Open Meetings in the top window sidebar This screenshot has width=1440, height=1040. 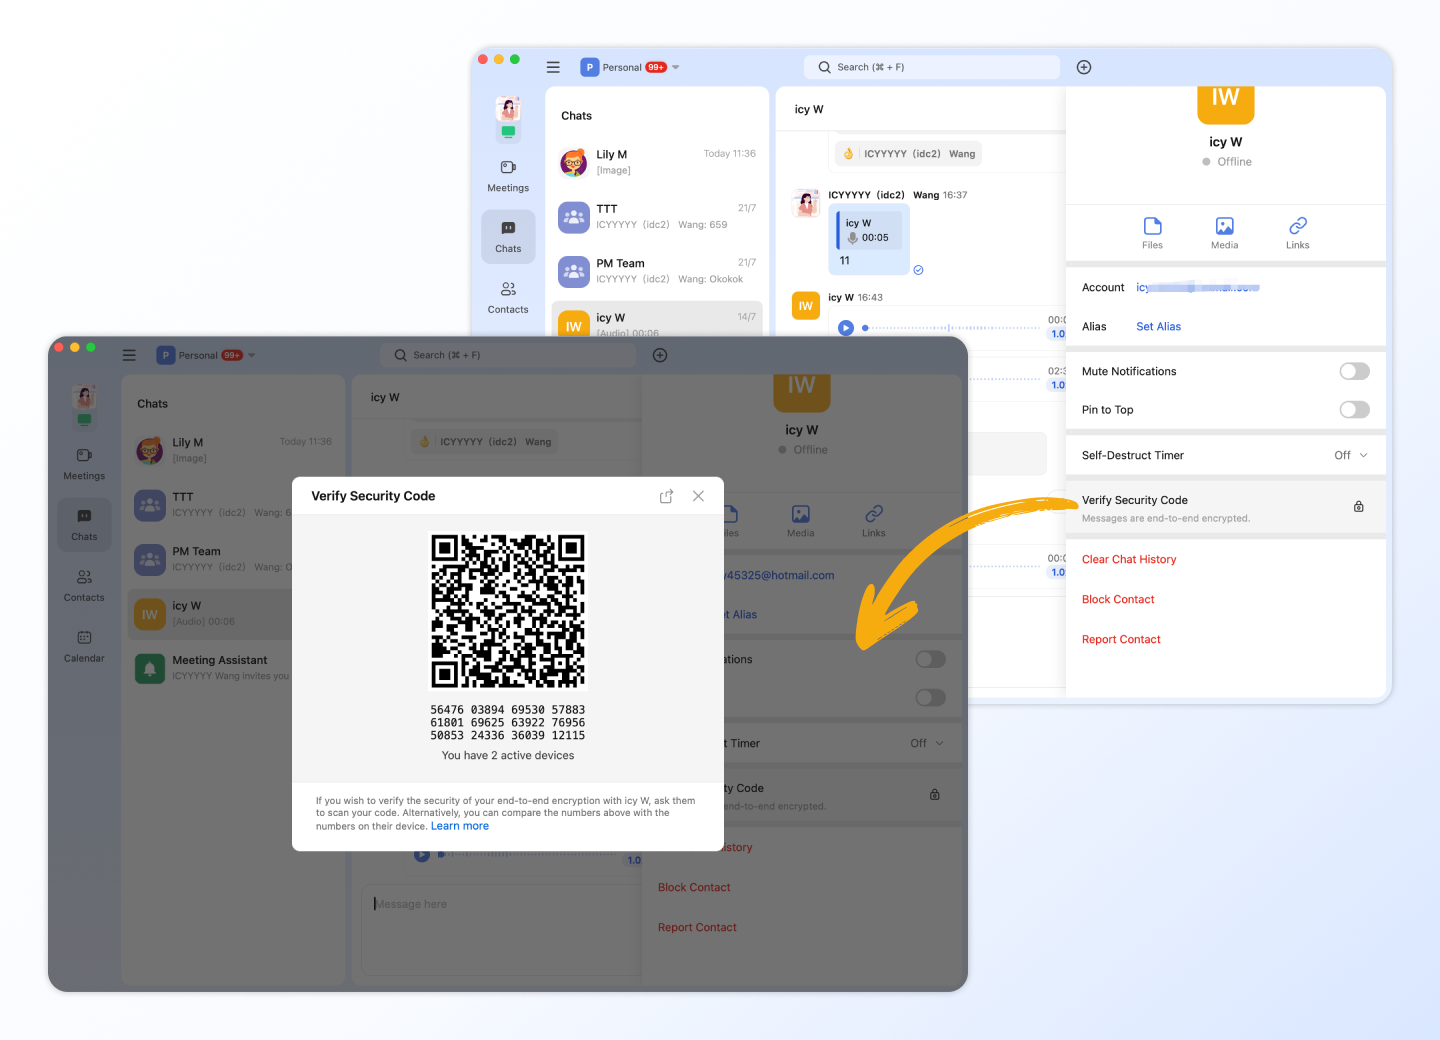[x=508, y=175]
